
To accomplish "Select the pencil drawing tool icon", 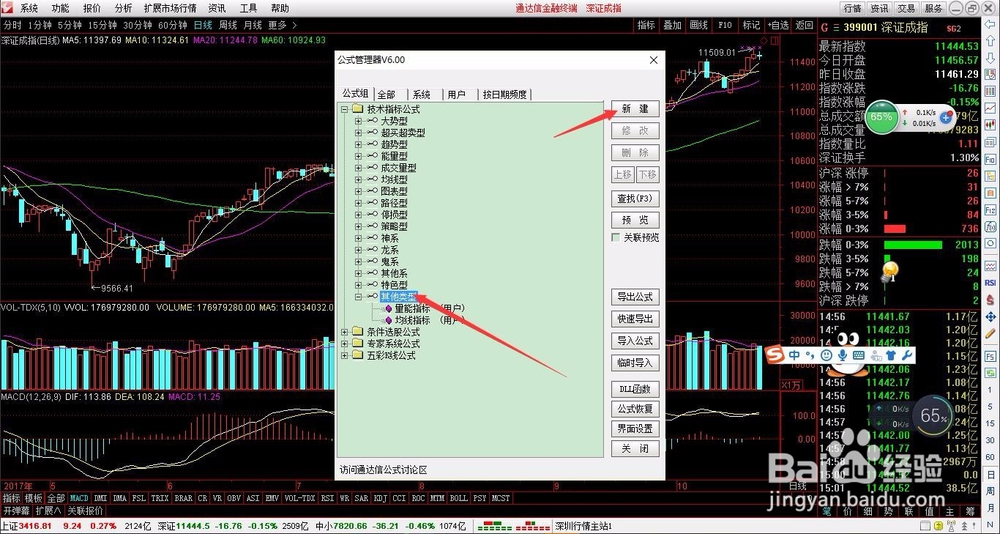I will click(990, 332).
